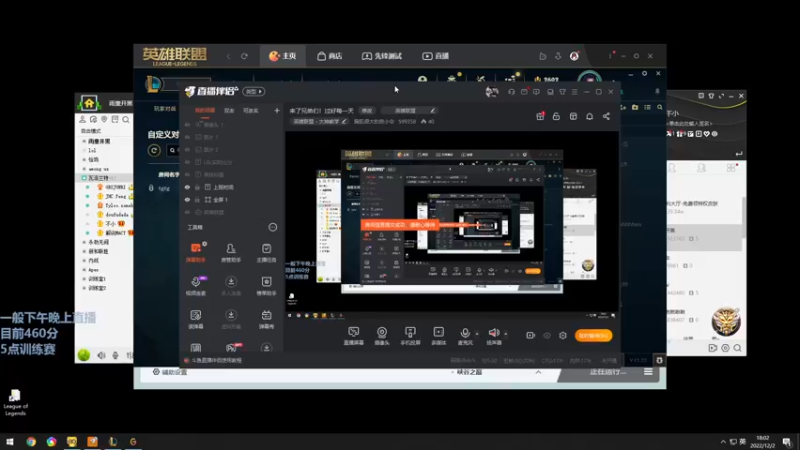Open Windows Start menu
The height and width of the screenshot is (450, 800).
pyautogui.click(x=10, y=442)
